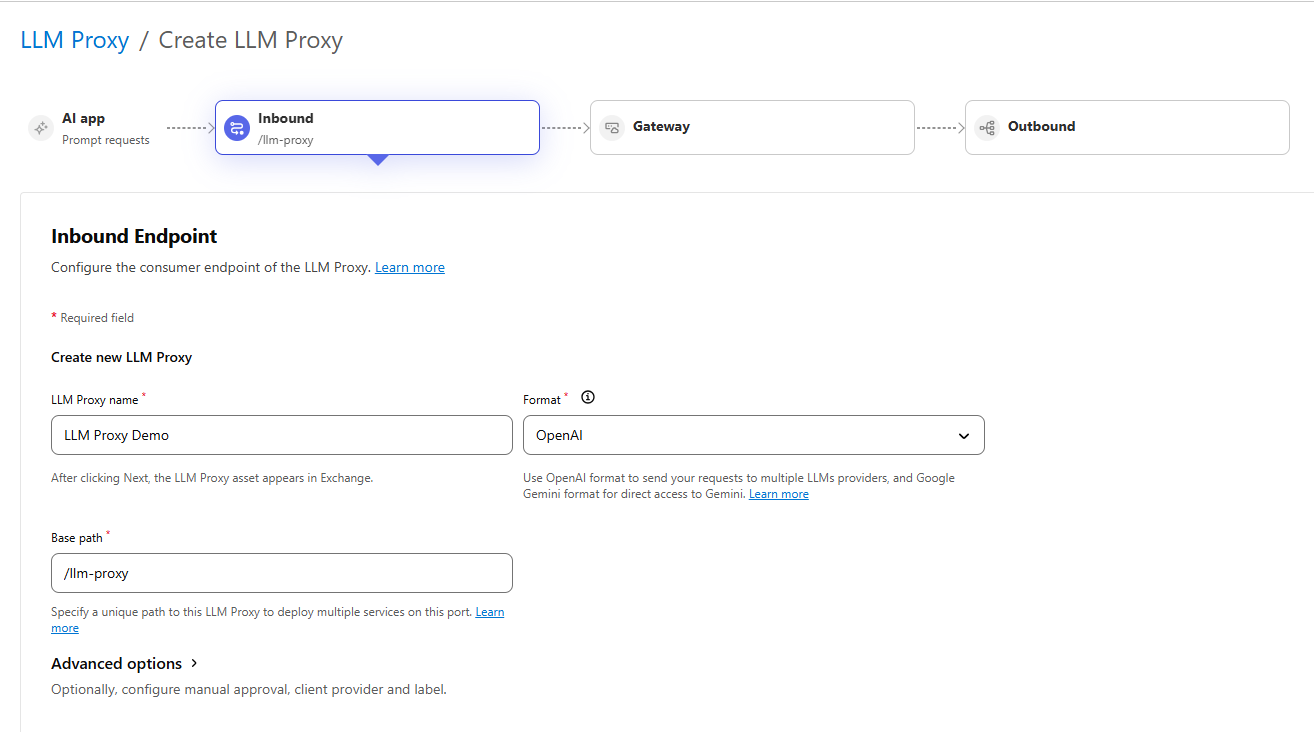
Task: Select the Gateway step card
Action: coord(752,127)
